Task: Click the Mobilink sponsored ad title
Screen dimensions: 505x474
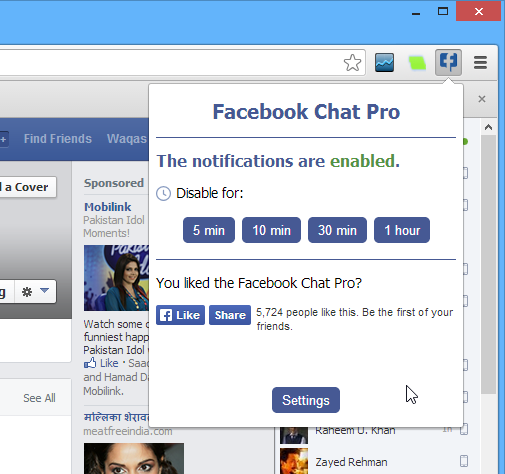Action: click(107, 207)
